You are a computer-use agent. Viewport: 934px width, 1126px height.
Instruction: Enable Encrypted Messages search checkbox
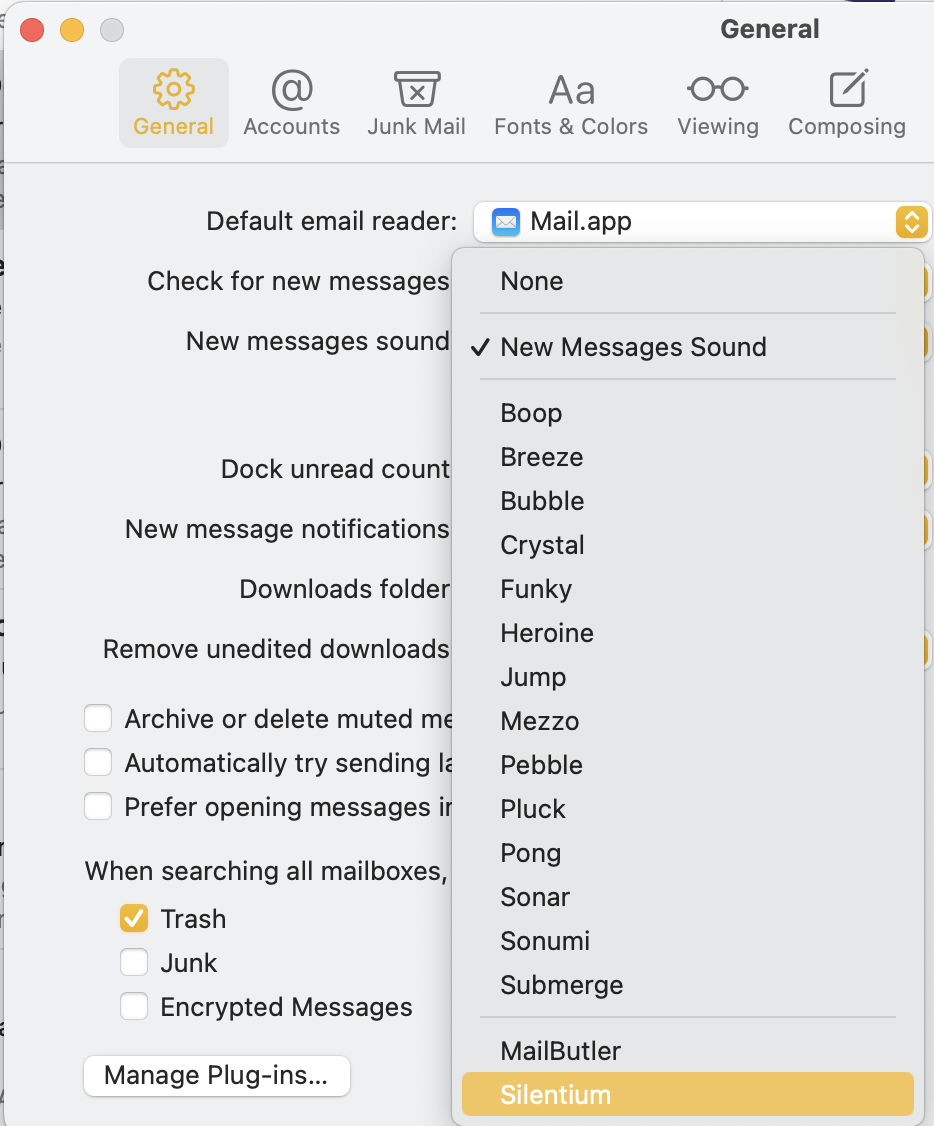pyautogui.click(x=134, y=1006)
